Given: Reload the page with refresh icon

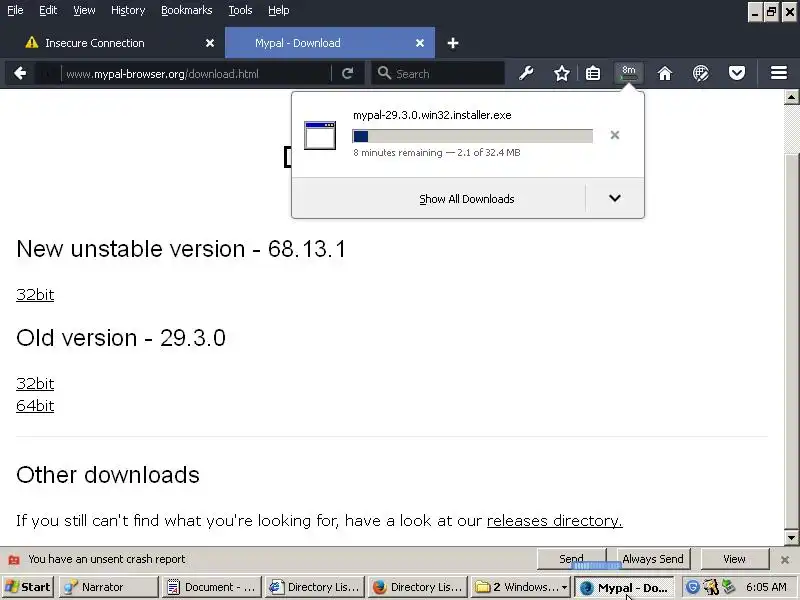Looking at the screenshot, I should (x=347, y=73).
